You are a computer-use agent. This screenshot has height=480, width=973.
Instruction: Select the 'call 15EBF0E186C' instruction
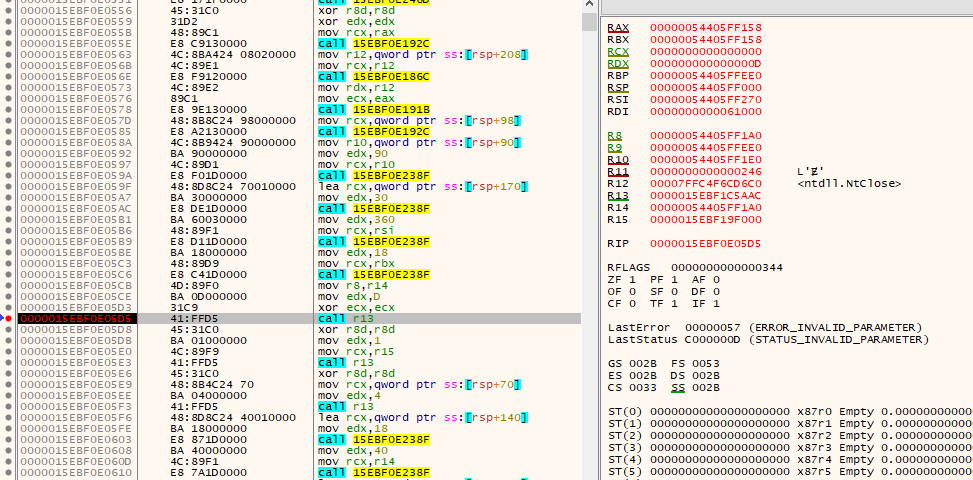click(374, 76)
